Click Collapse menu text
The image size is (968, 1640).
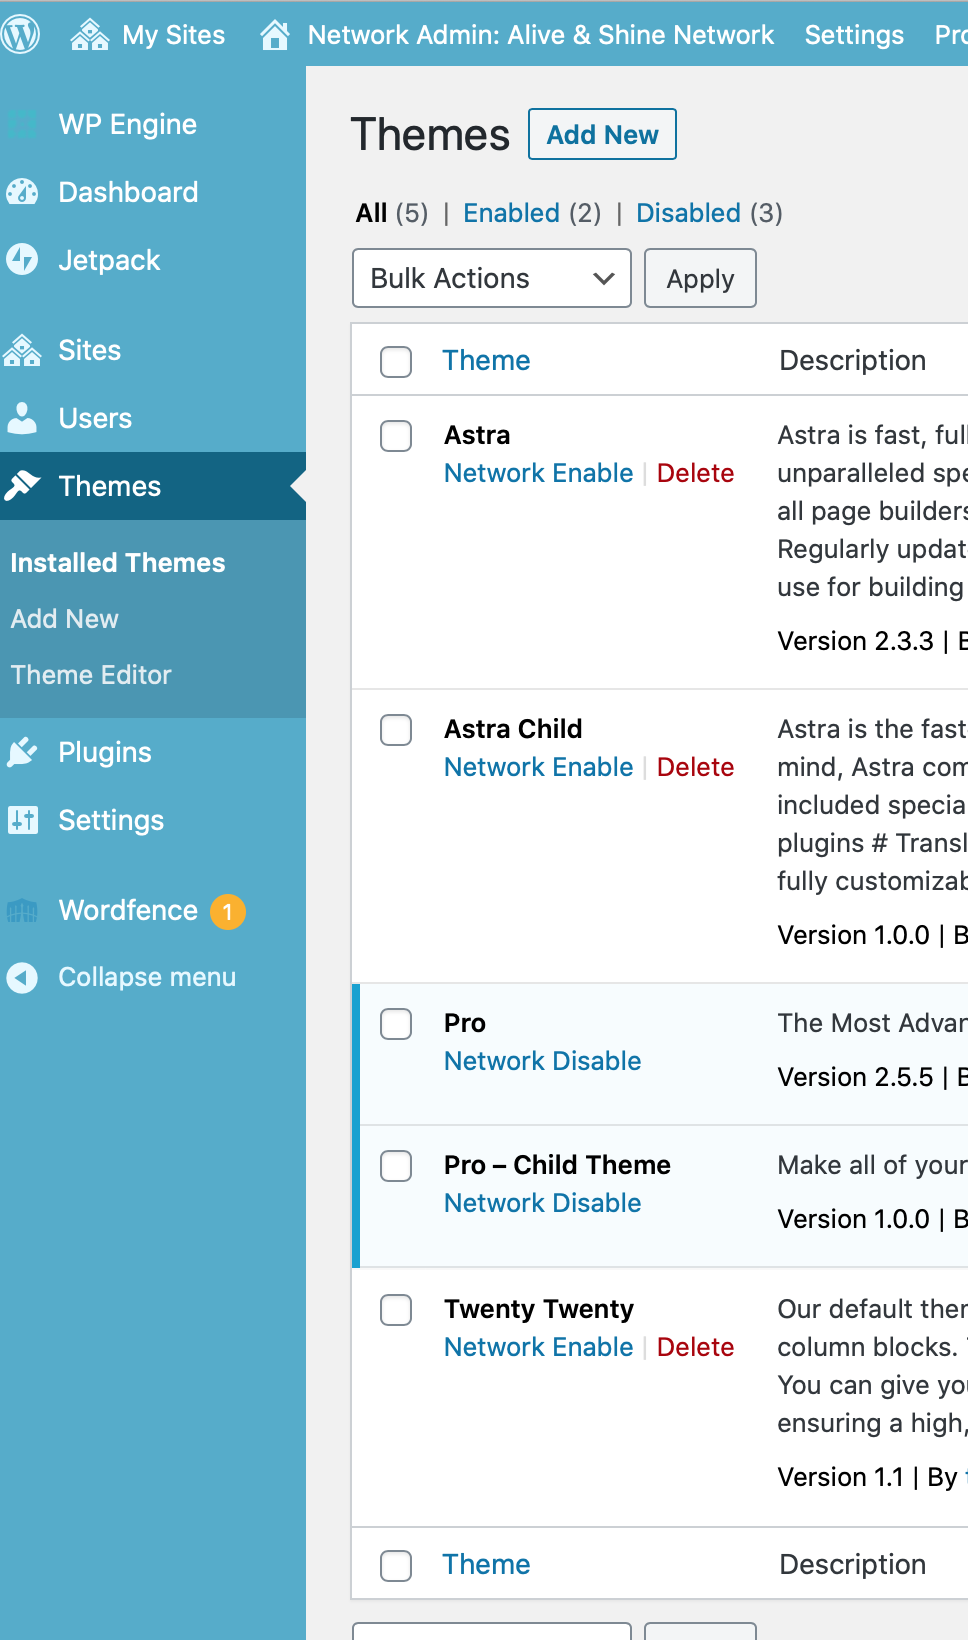pyautogui.click(x=147, y=977)
